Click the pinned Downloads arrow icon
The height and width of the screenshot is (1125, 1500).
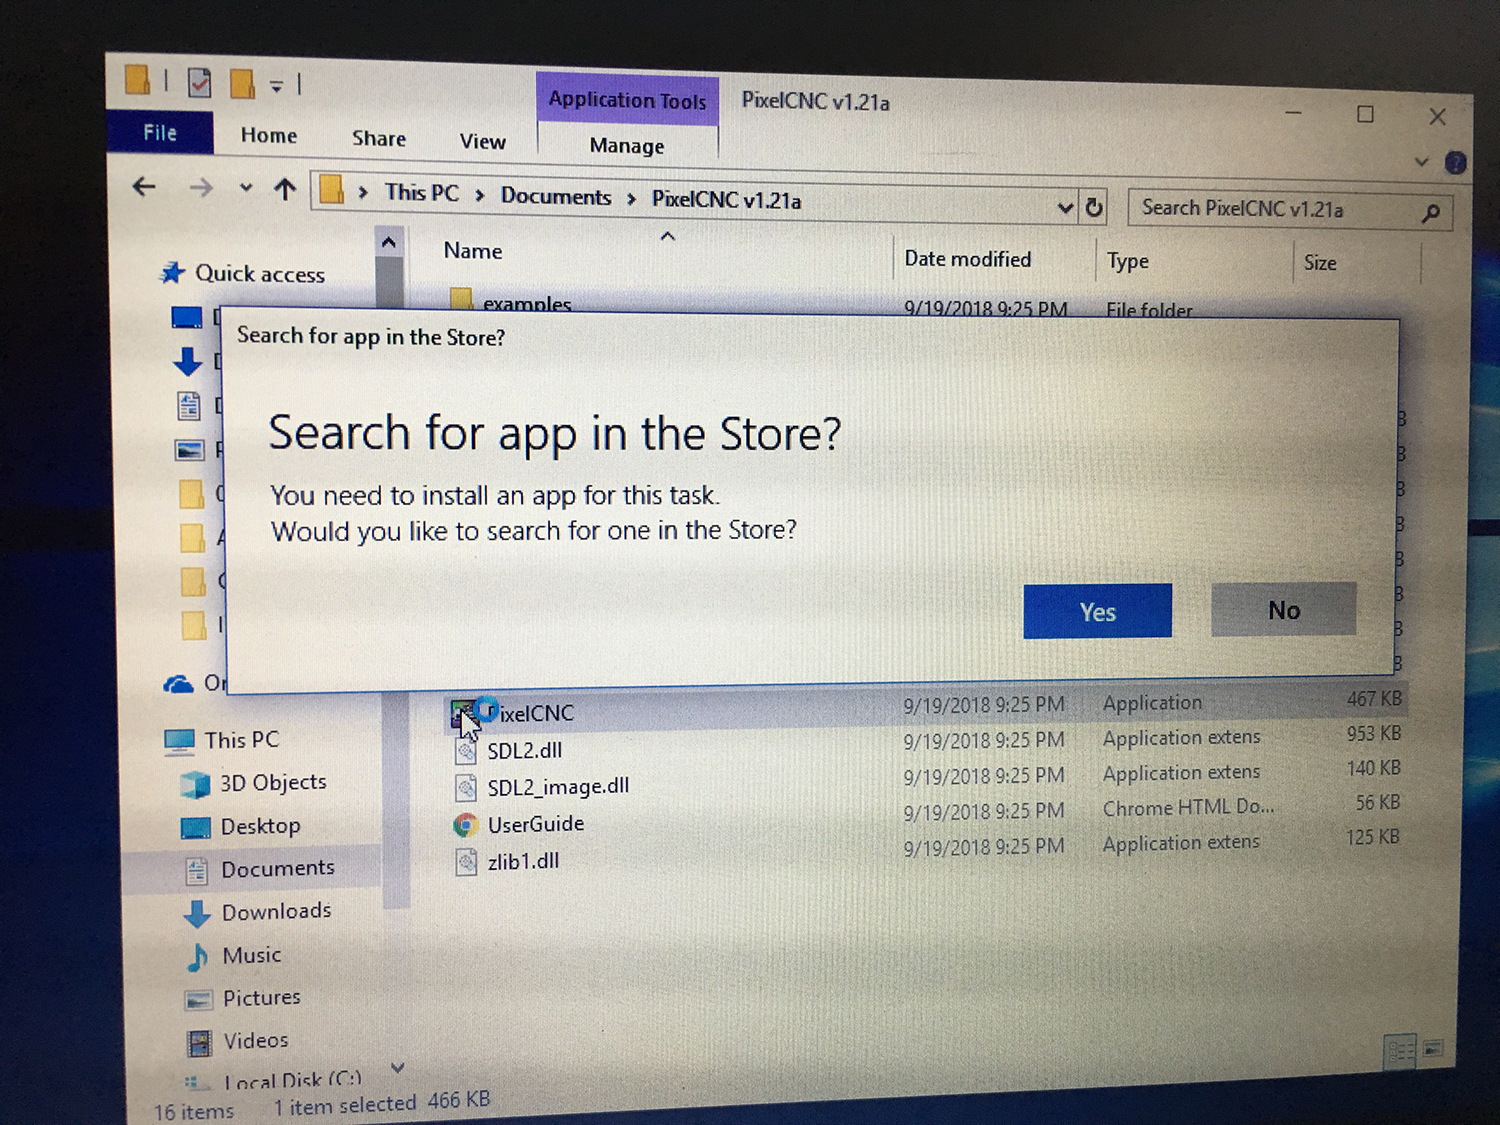188,361
